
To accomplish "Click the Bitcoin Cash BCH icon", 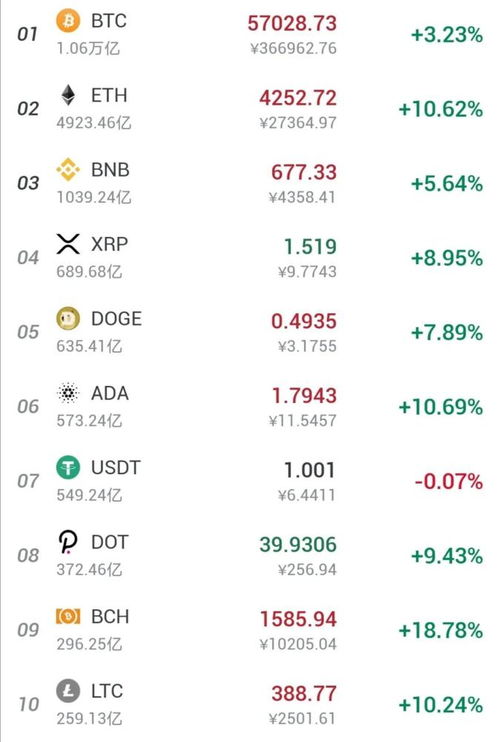I will (x=68, y=616).
